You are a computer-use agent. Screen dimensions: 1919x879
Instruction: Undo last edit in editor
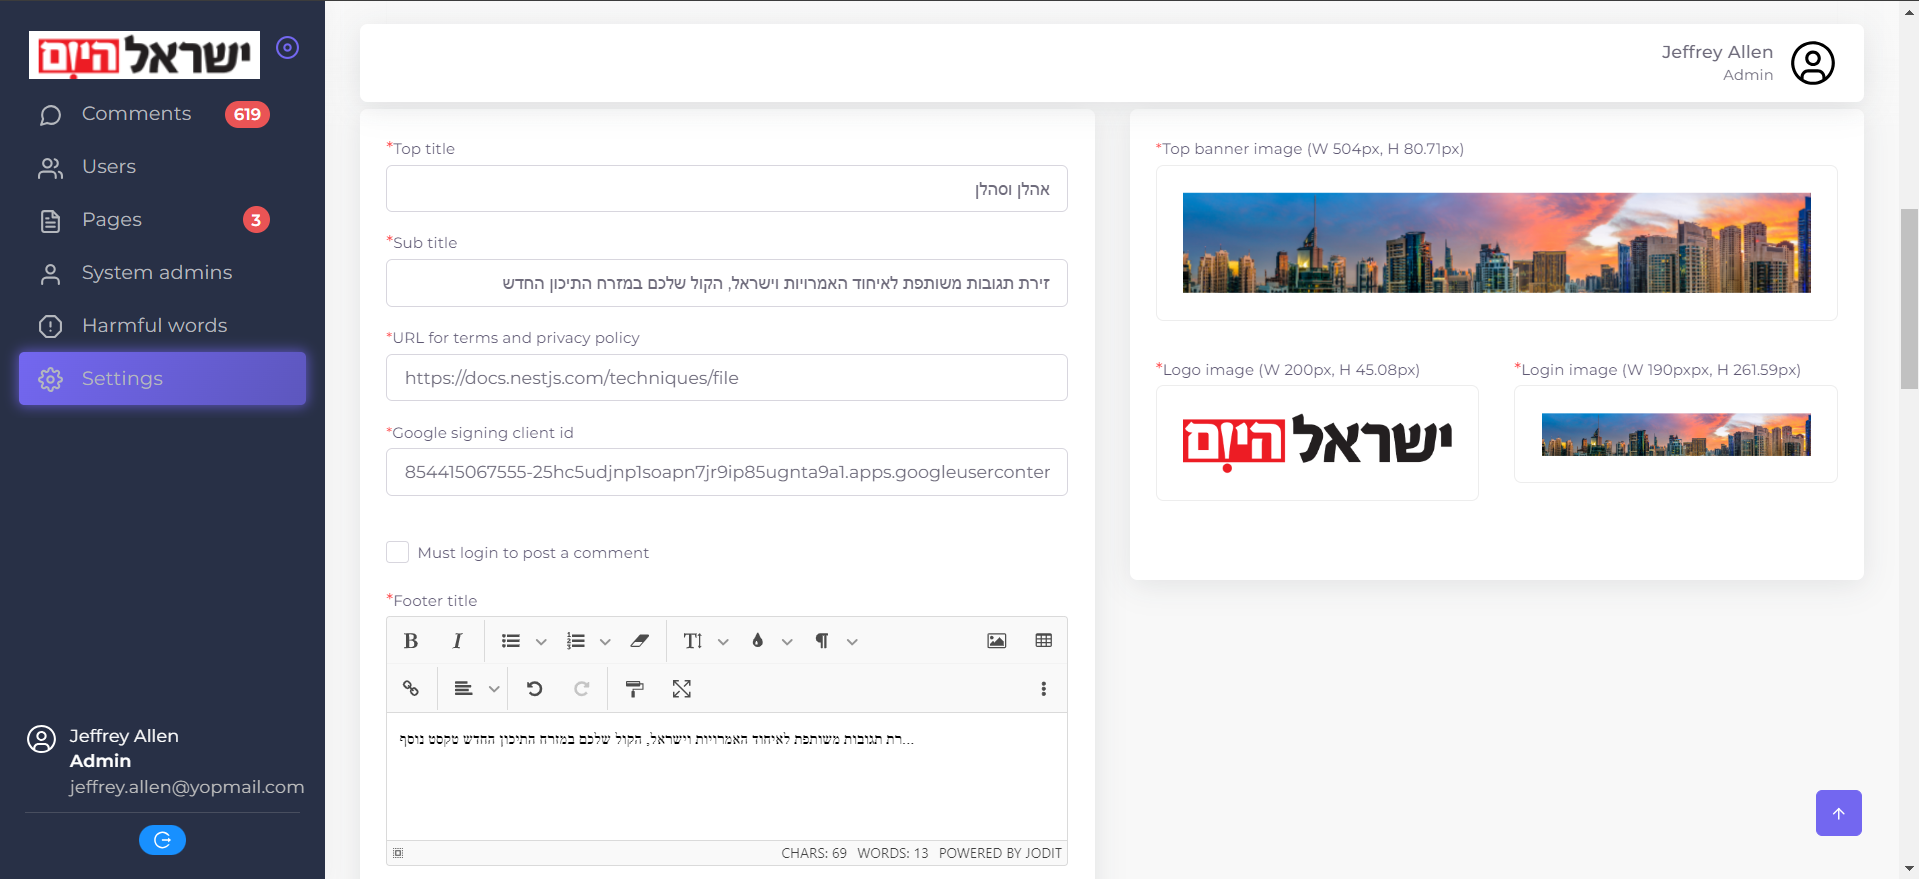535,688
